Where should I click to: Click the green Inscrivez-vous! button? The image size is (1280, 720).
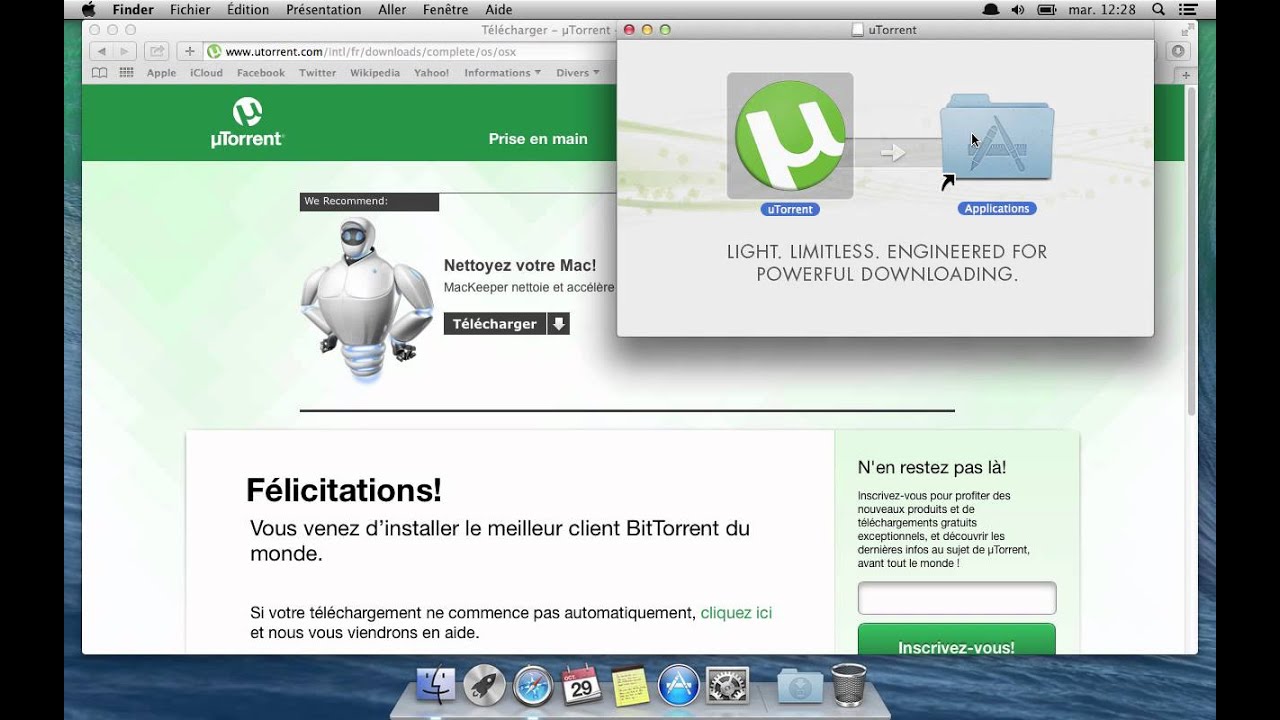click(x=956, y=640)
